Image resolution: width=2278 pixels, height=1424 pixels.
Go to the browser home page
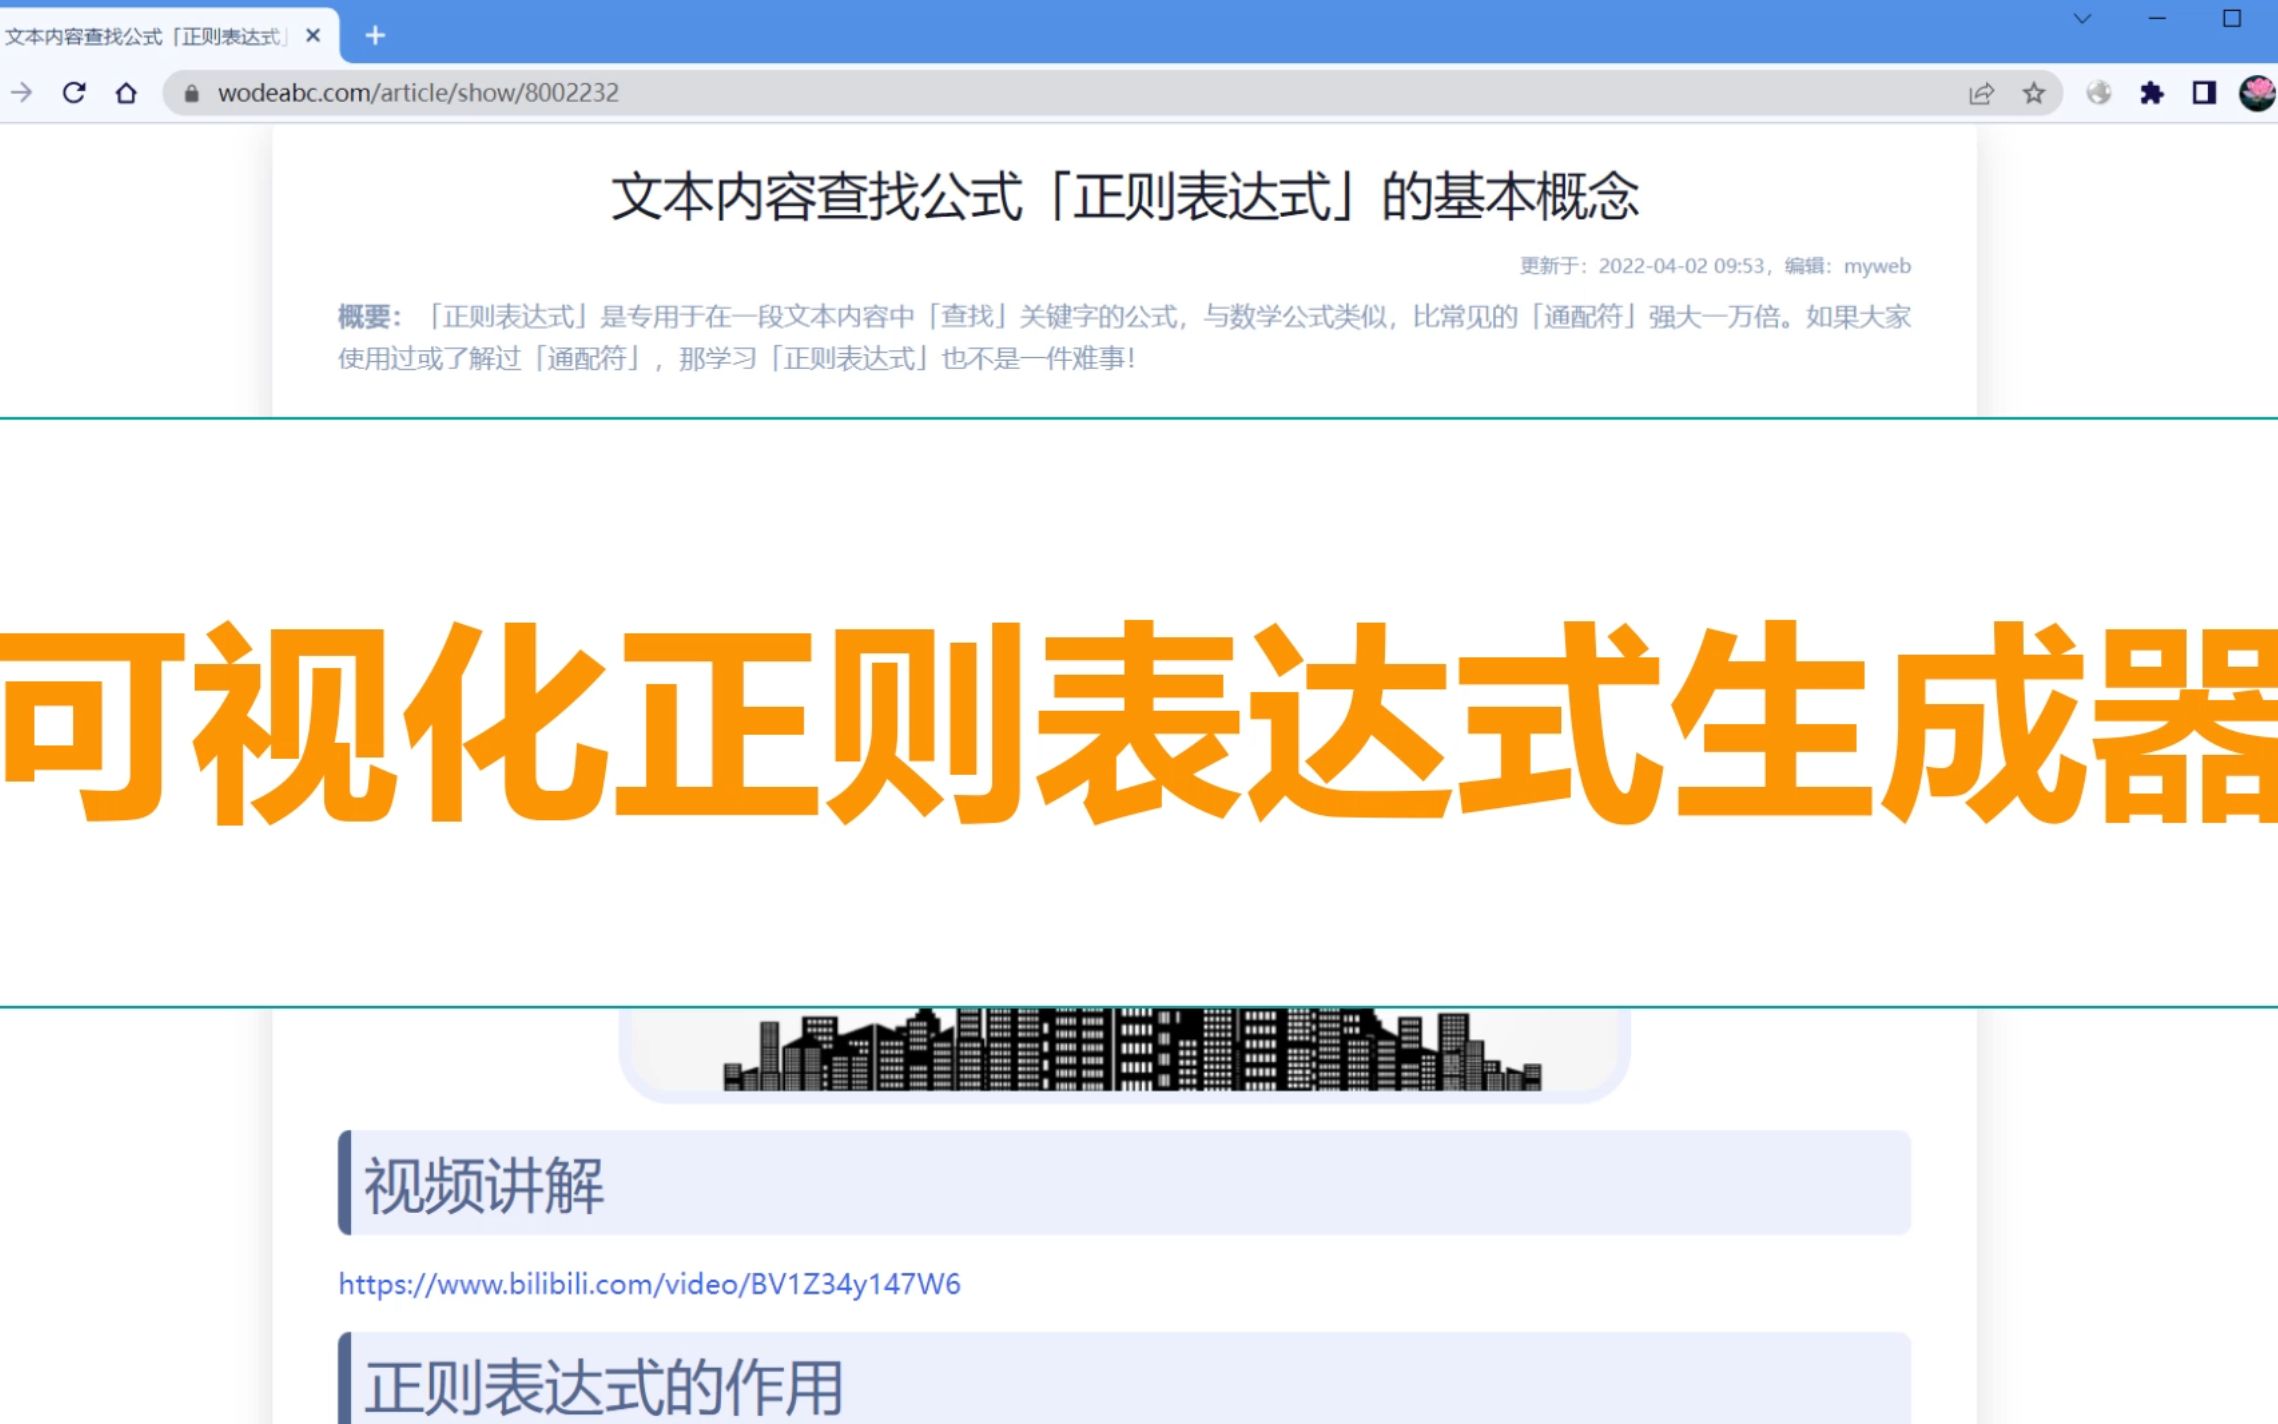click(126, 93)
